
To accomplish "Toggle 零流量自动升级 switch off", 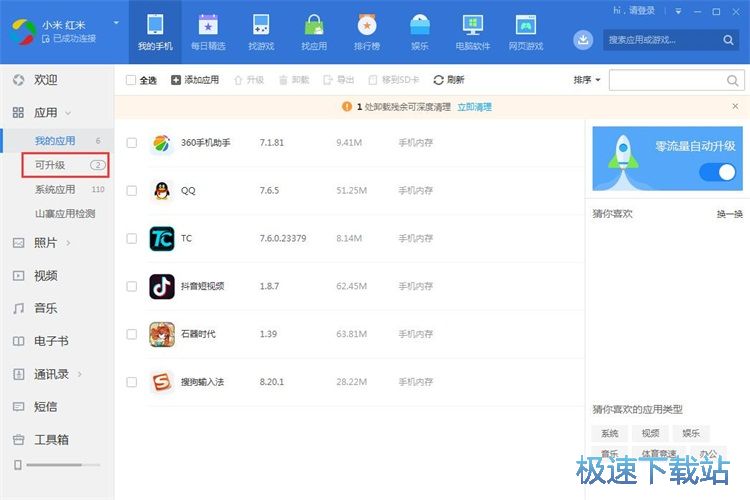I will pyautogui.click(x=717, y=172).
